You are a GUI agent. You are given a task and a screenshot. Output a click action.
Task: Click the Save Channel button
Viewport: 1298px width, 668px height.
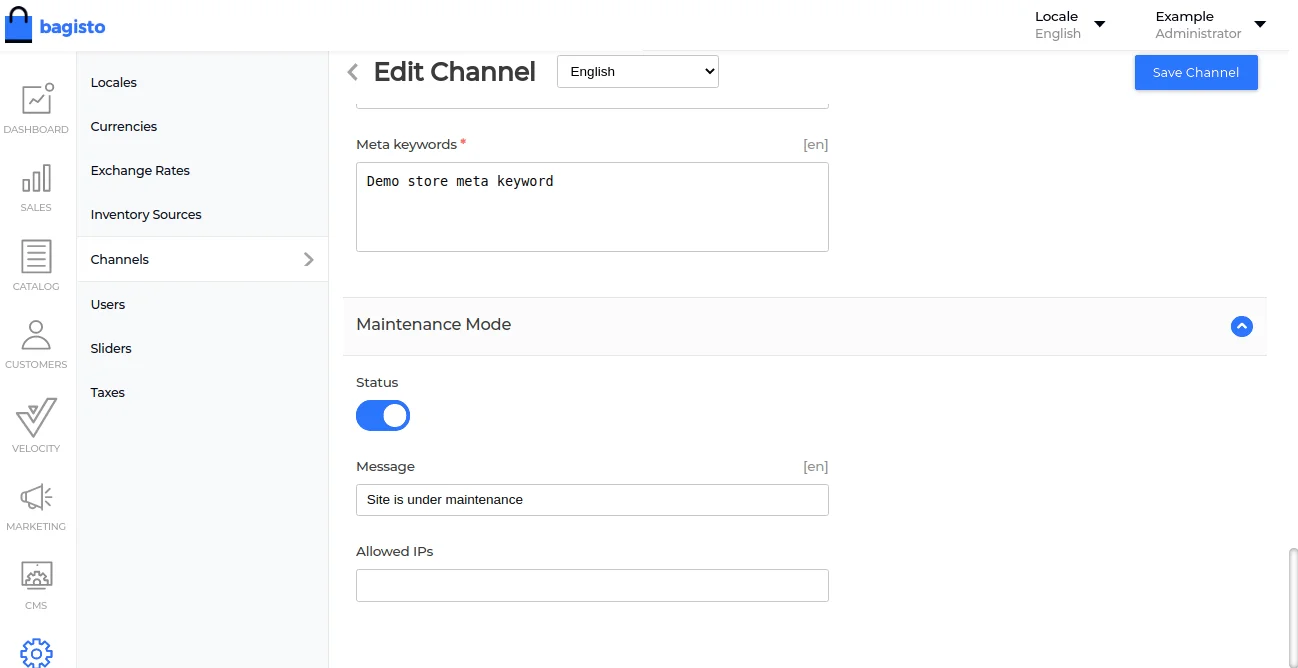[x=1195, y=72]
